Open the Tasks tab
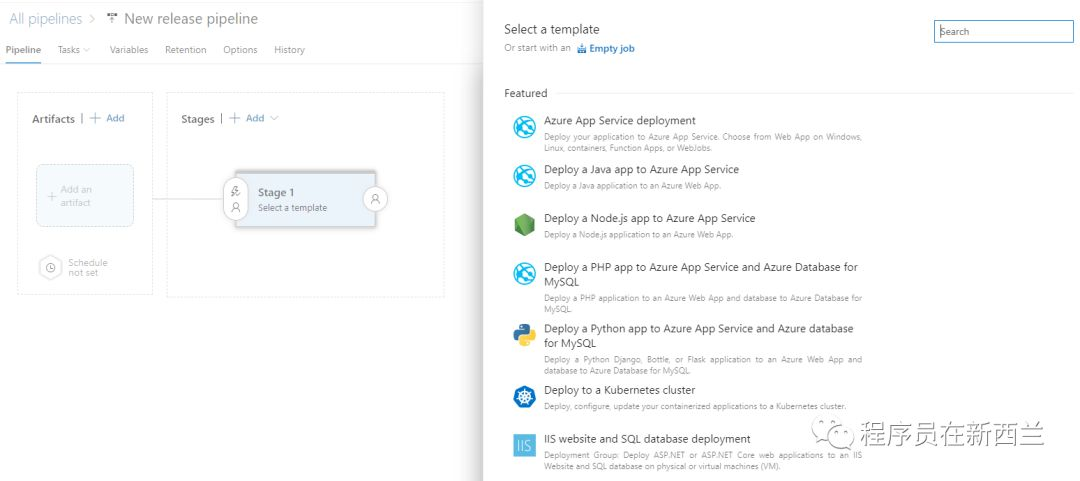The width and height of the screenshot is (1080, 481). coord(69,50)
